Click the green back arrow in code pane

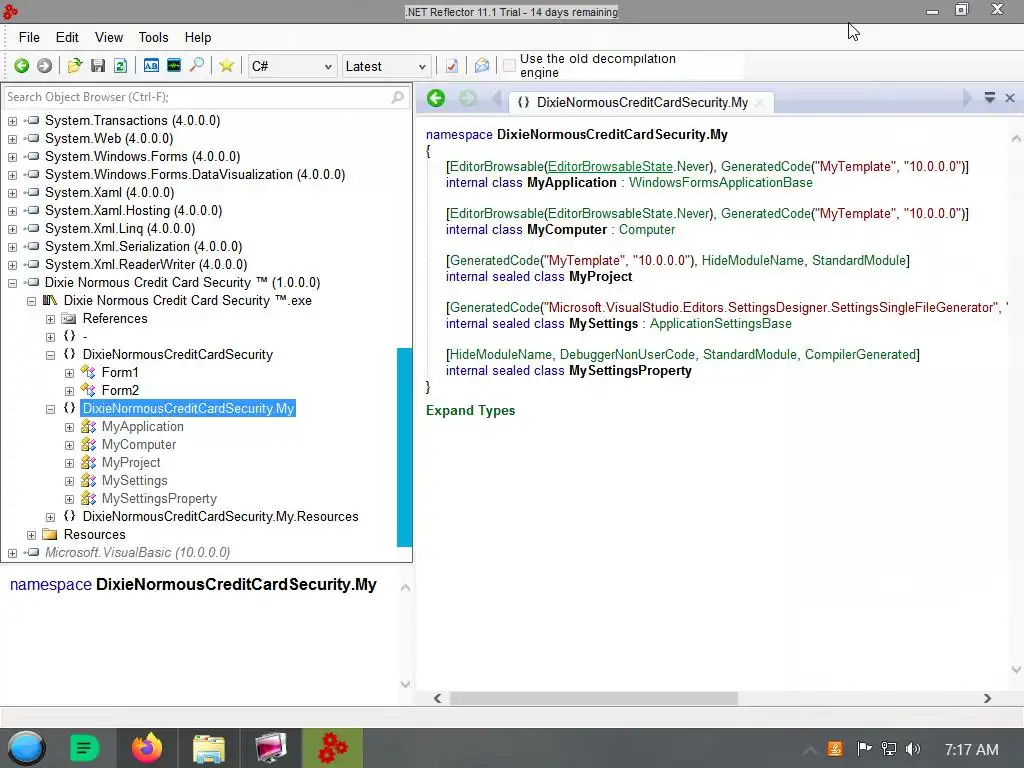(436, 99)
